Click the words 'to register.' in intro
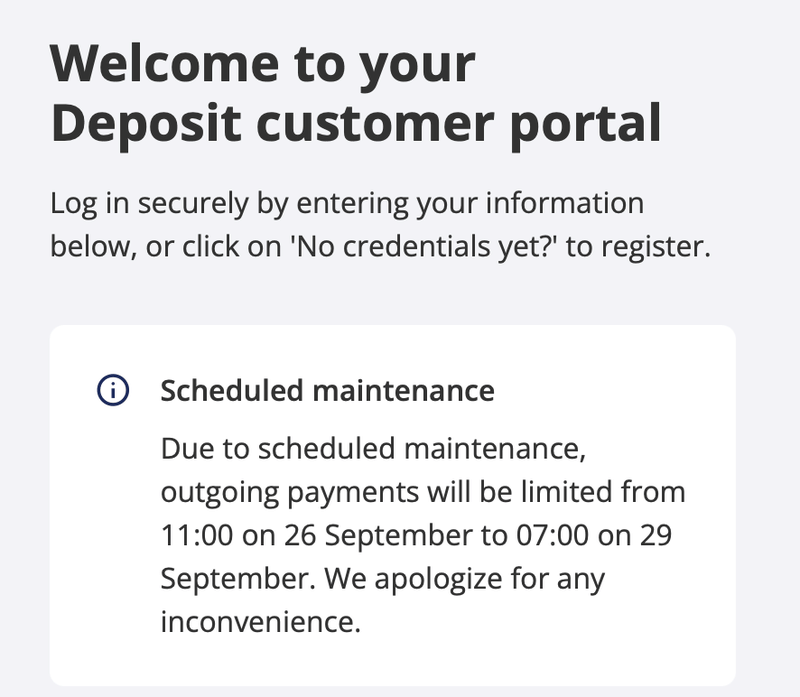This screenshot has height=697, width=800. click(639, 247)
